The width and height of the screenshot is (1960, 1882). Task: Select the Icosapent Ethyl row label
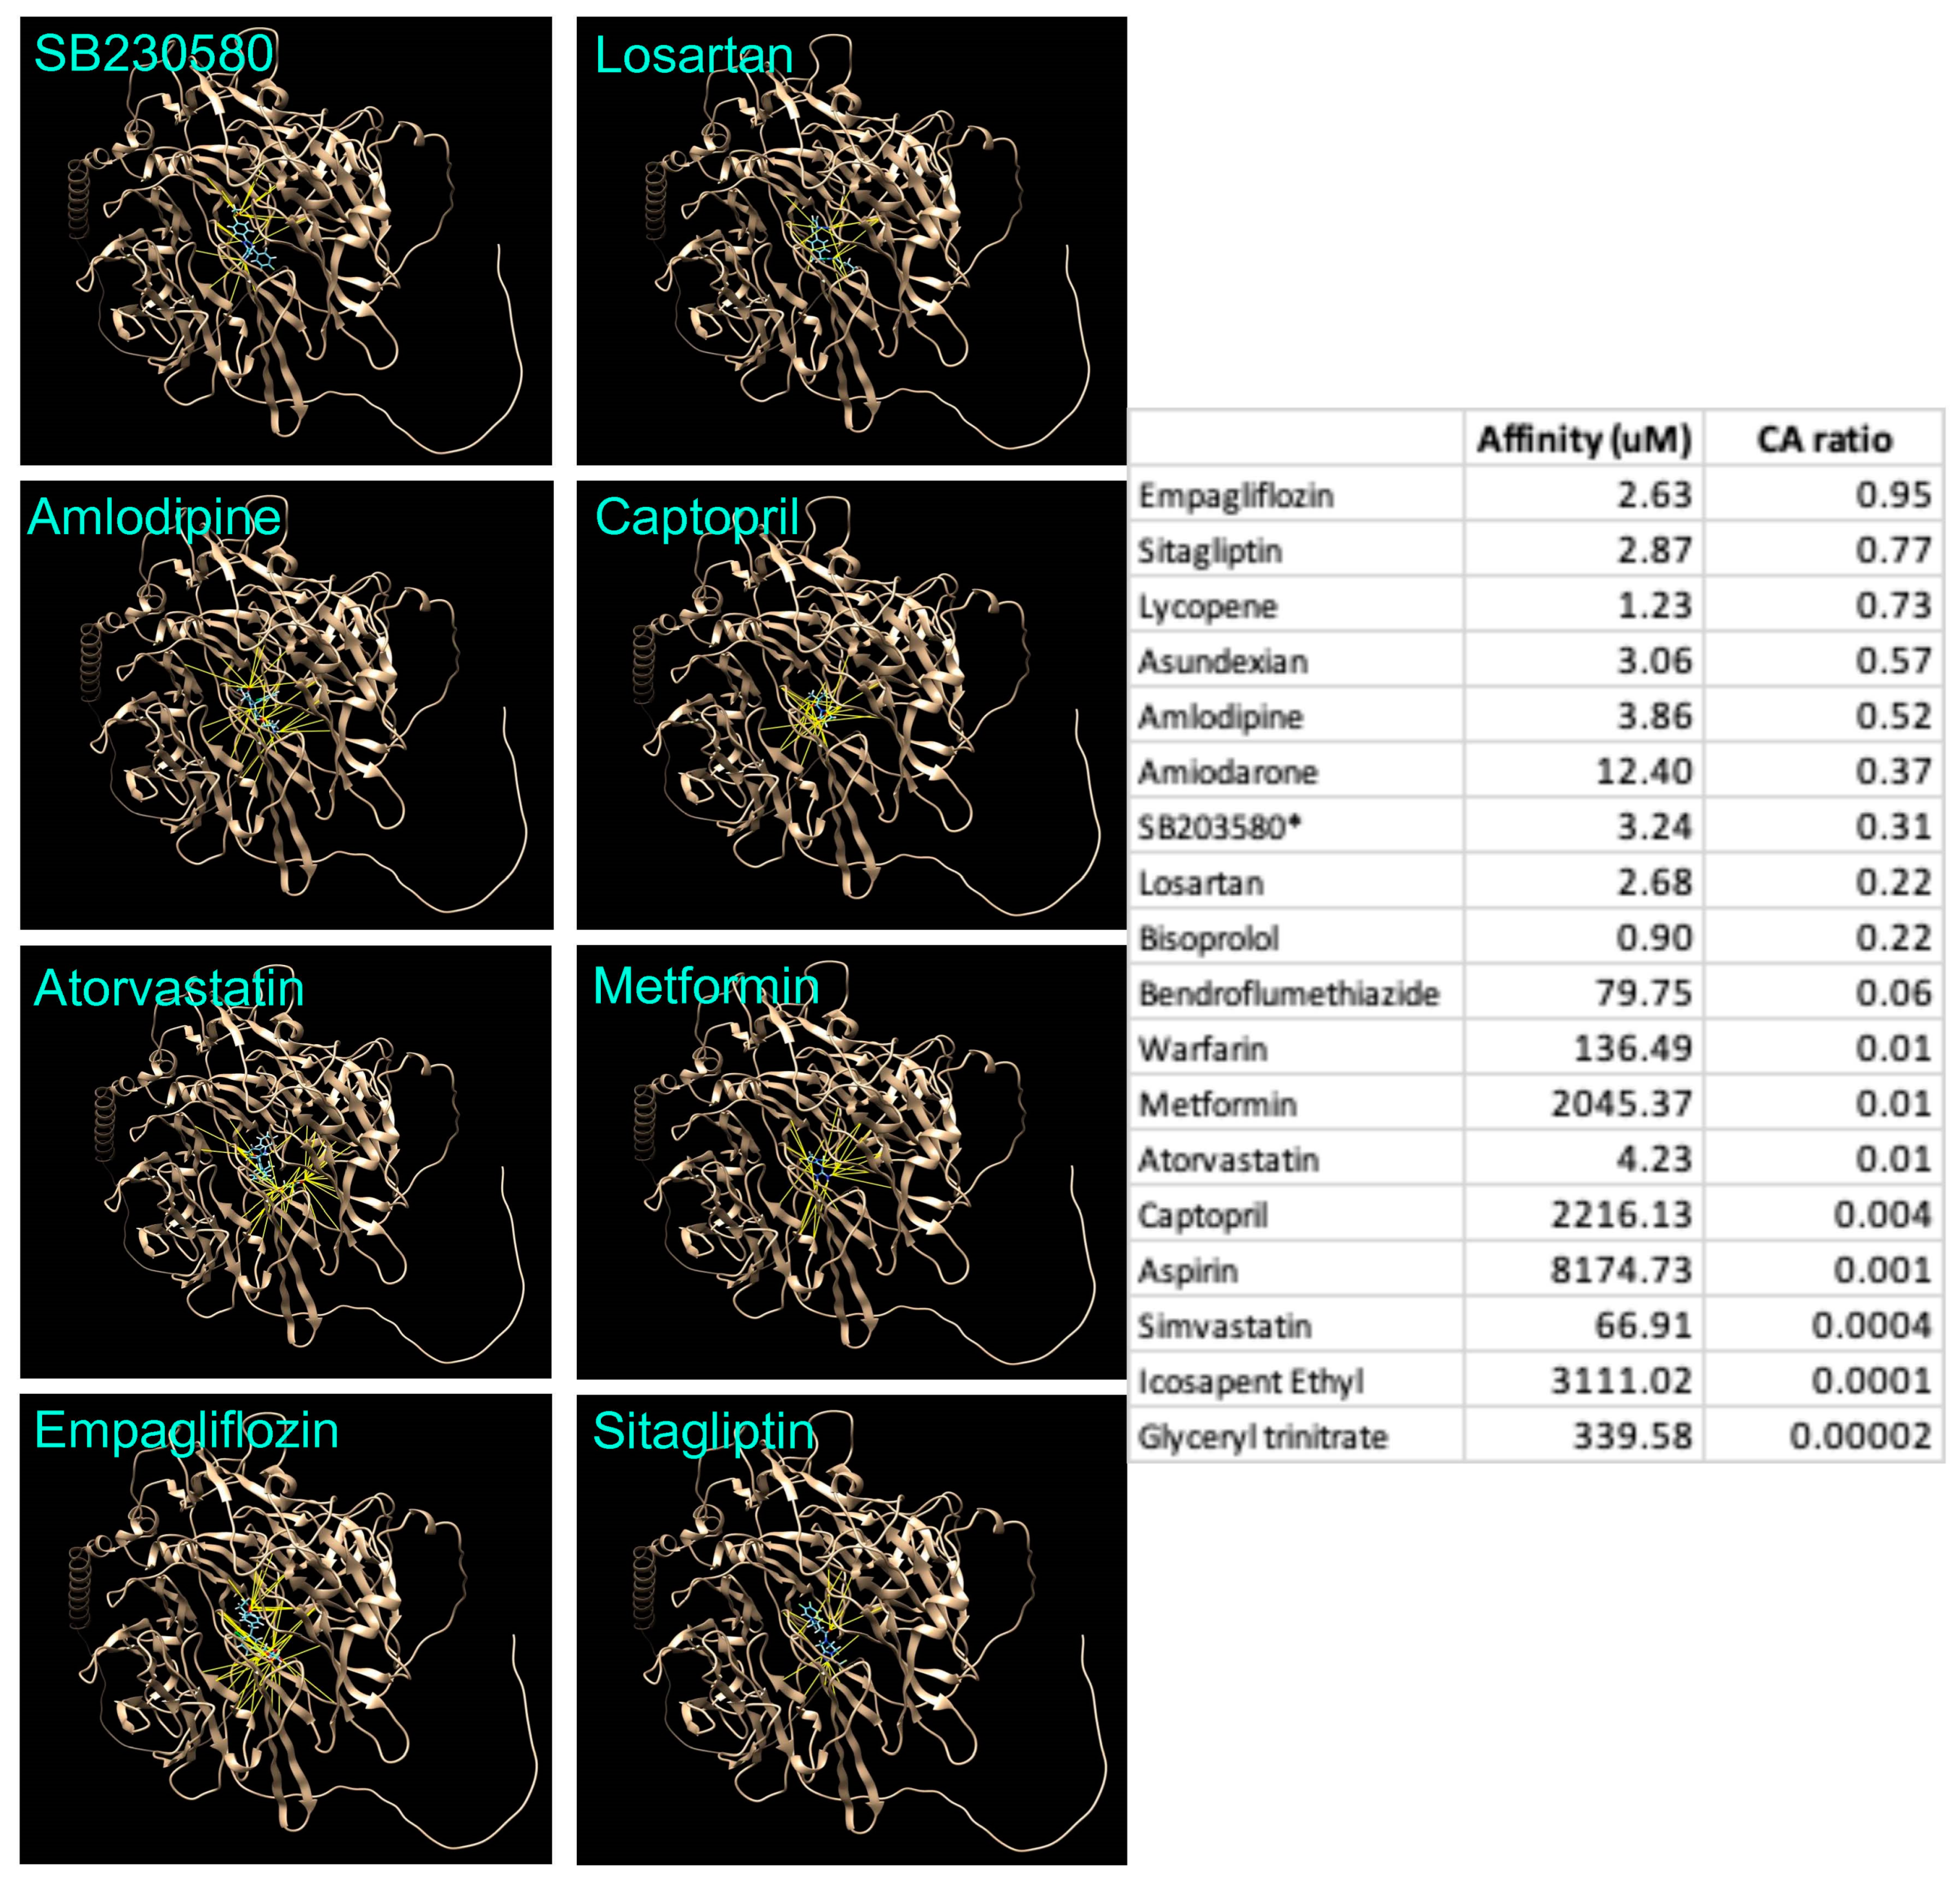1250,1381
